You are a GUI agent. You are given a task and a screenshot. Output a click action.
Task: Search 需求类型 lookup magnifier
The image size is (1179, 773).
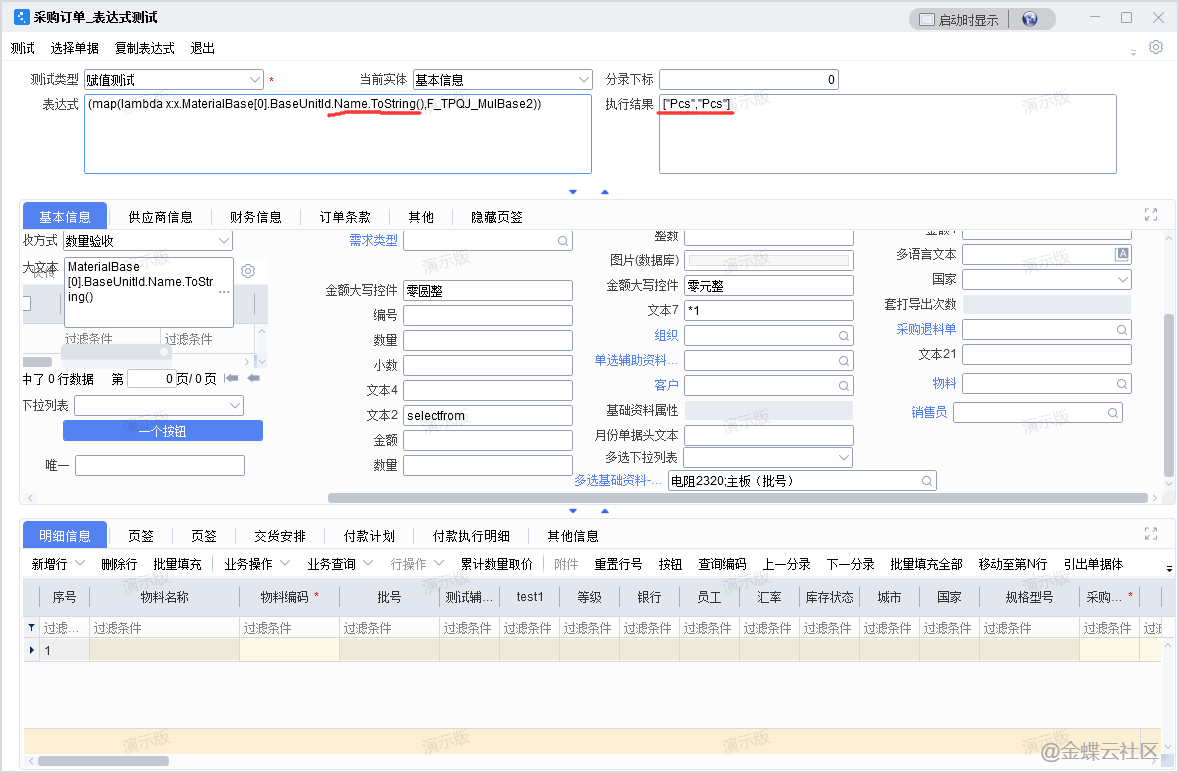562,241
